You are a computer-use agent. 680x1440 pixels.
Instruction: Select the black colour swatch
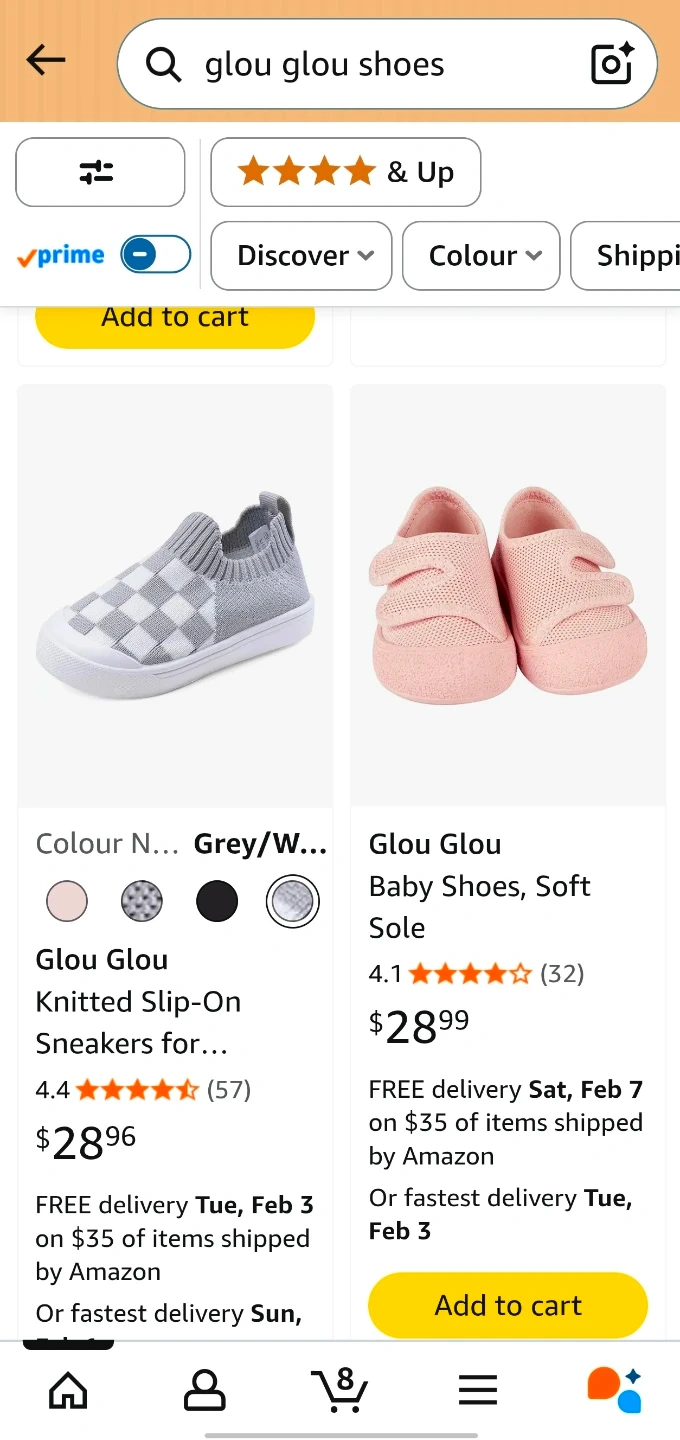pos(217,901)
